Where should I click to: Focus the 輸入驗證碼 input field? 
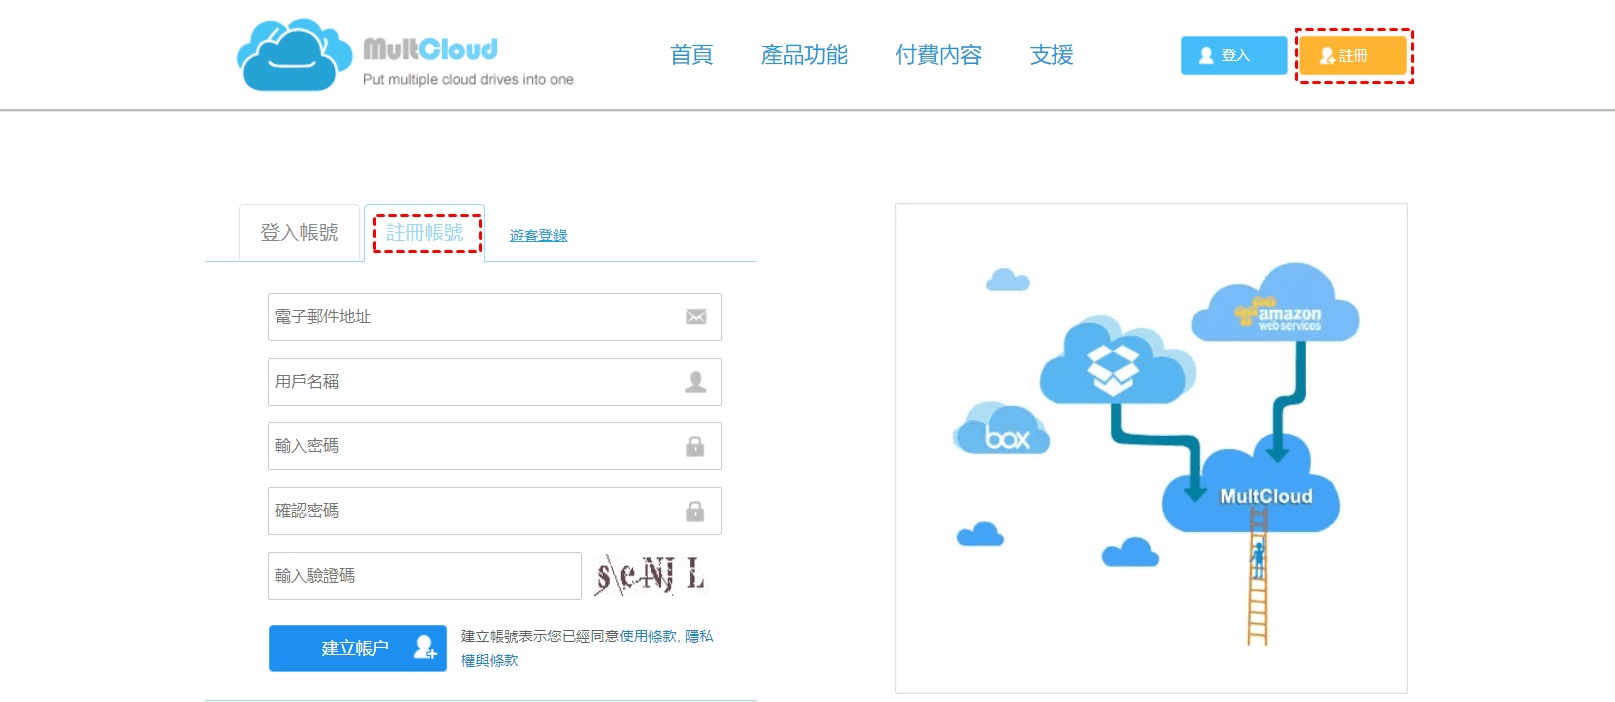(x=425, y=576)
